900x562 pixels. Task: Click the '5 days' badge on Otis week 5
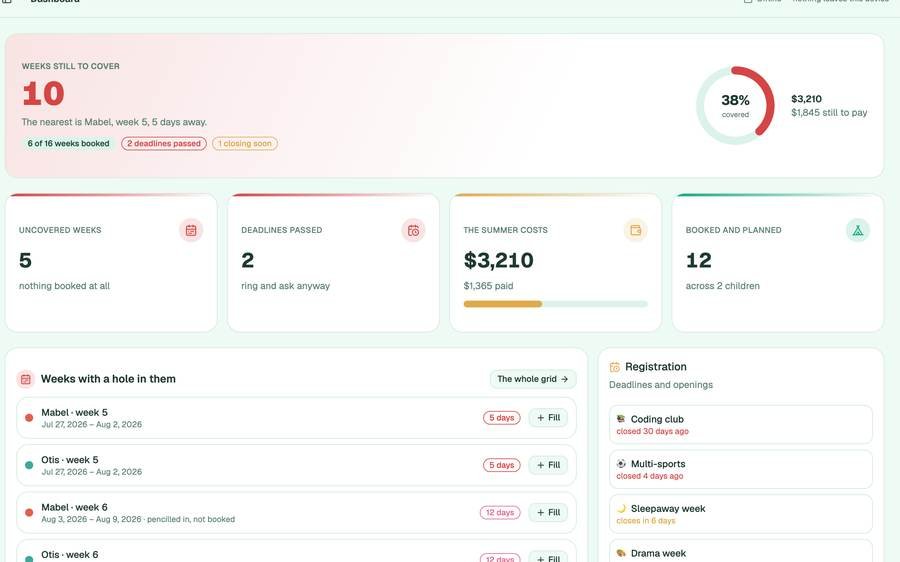502,465
